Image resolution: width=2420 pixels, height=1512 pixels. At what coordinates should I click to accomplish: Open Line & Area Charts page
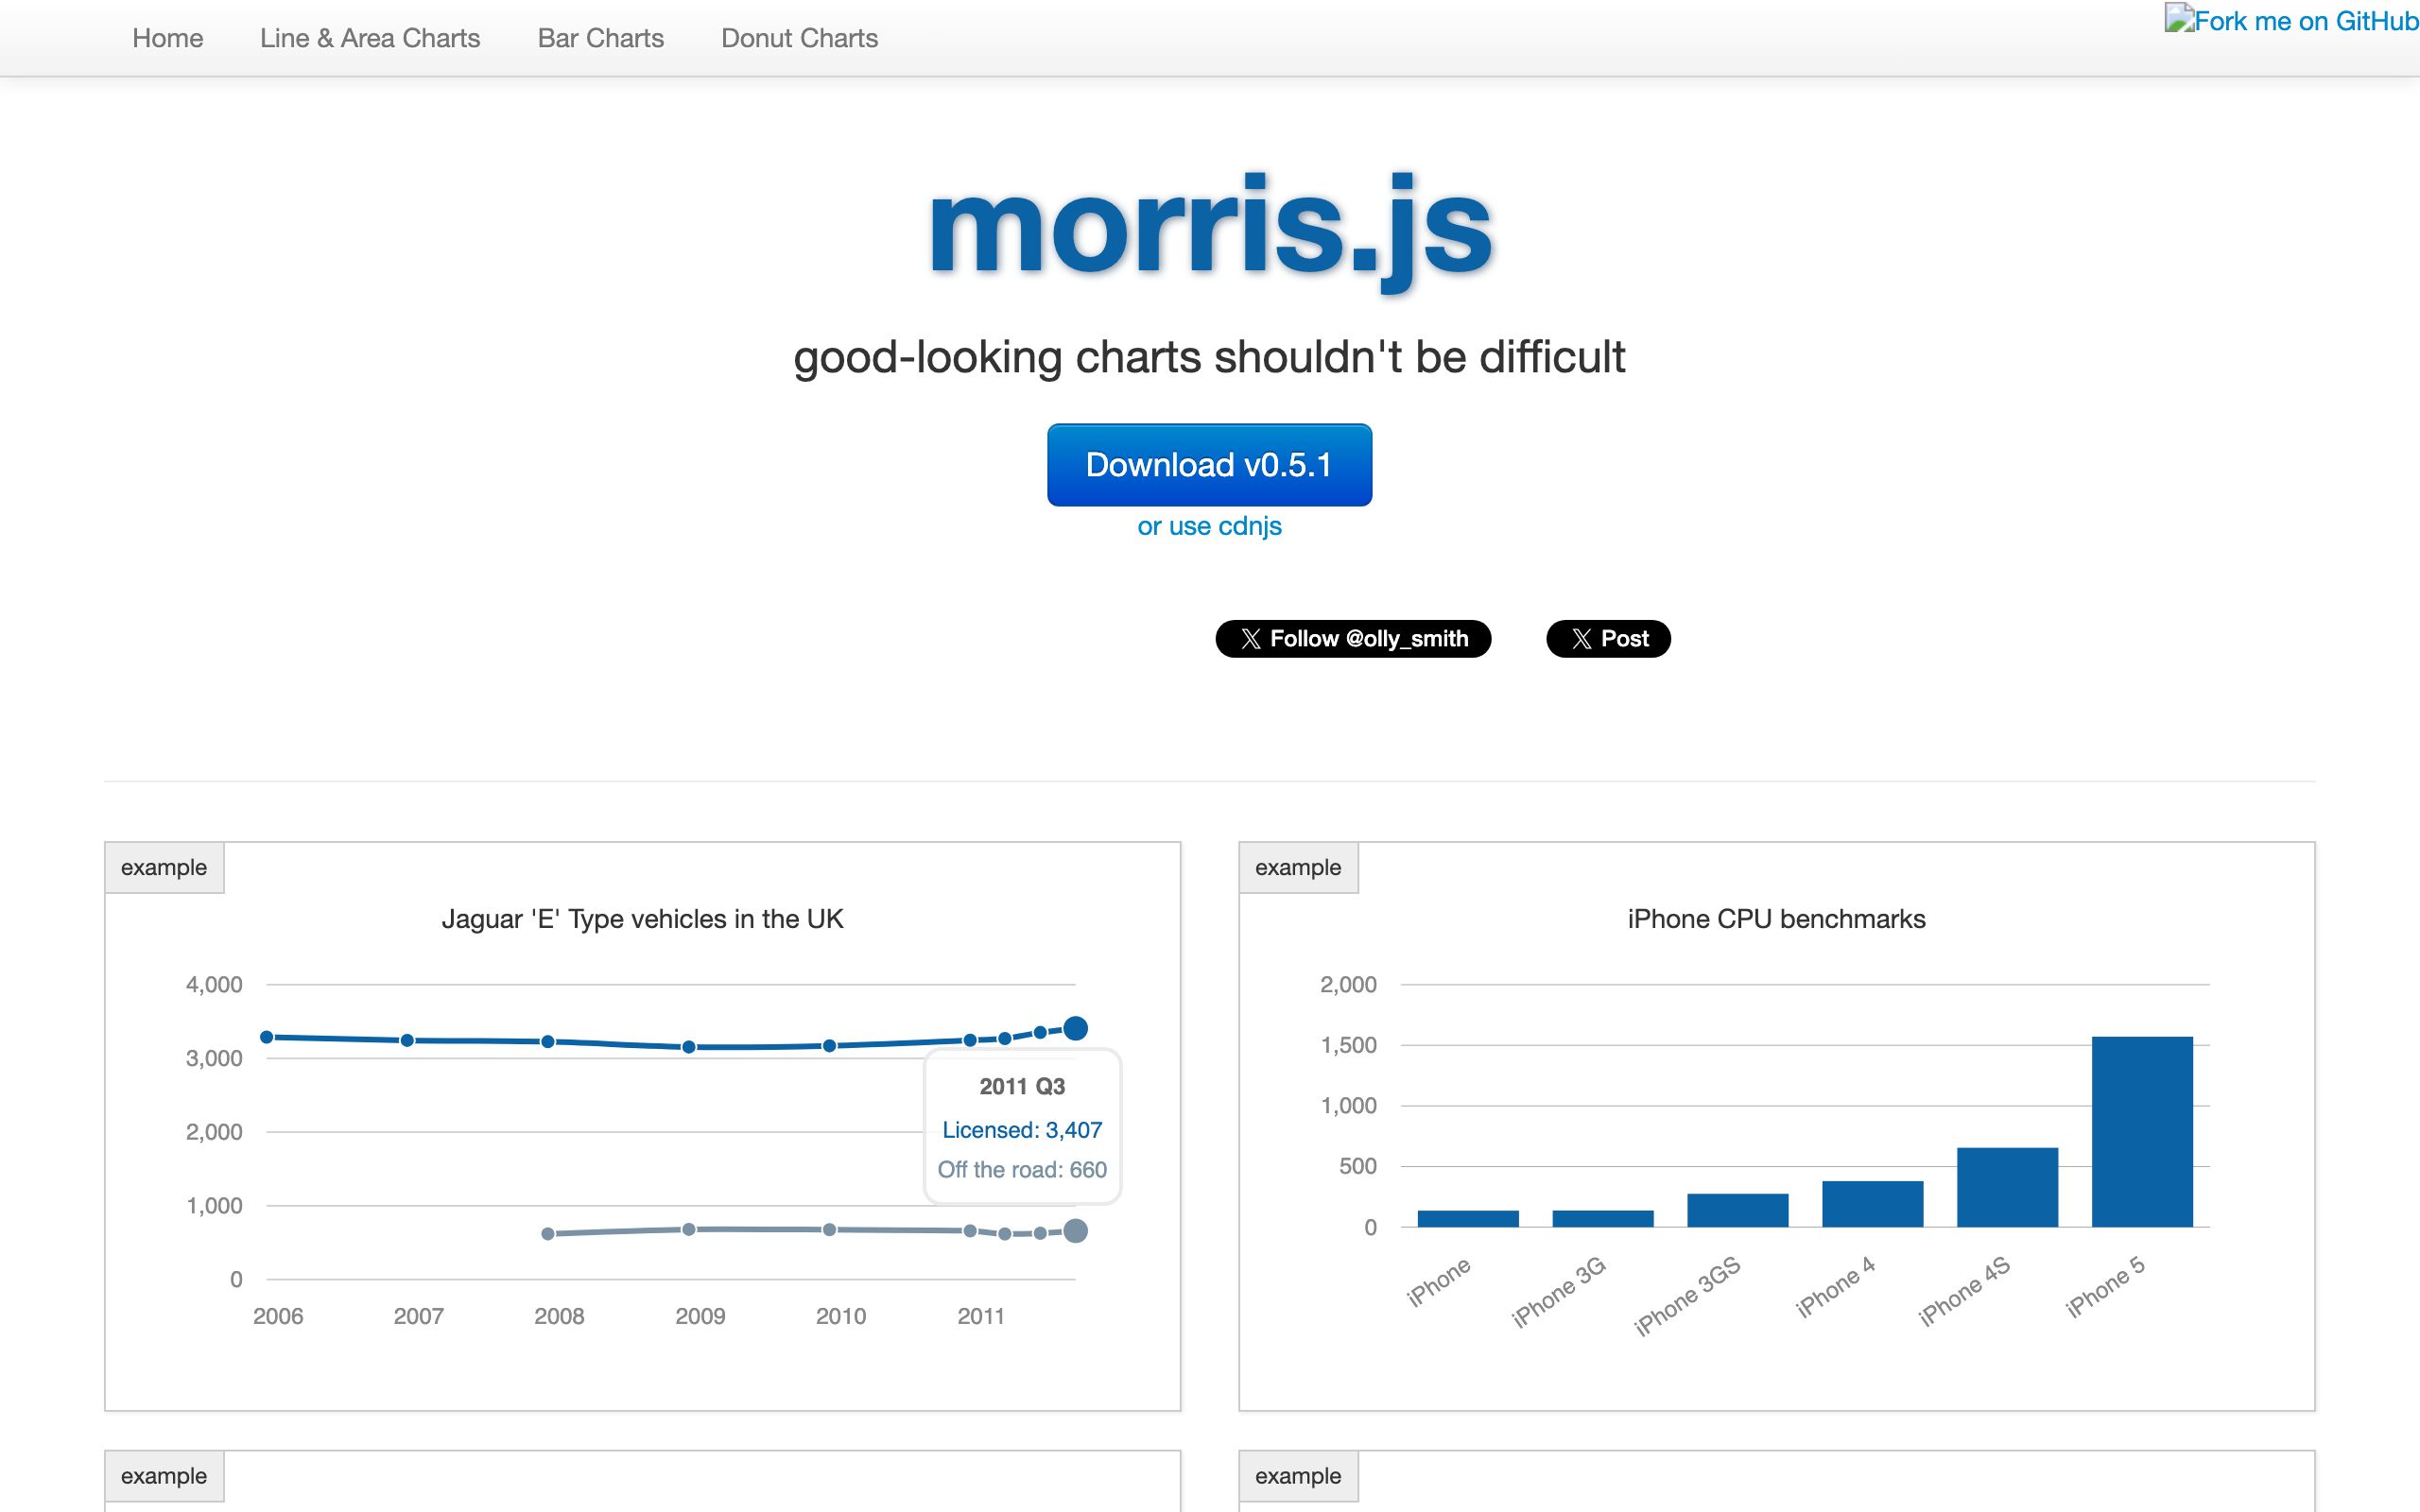(x=370, y=38)
